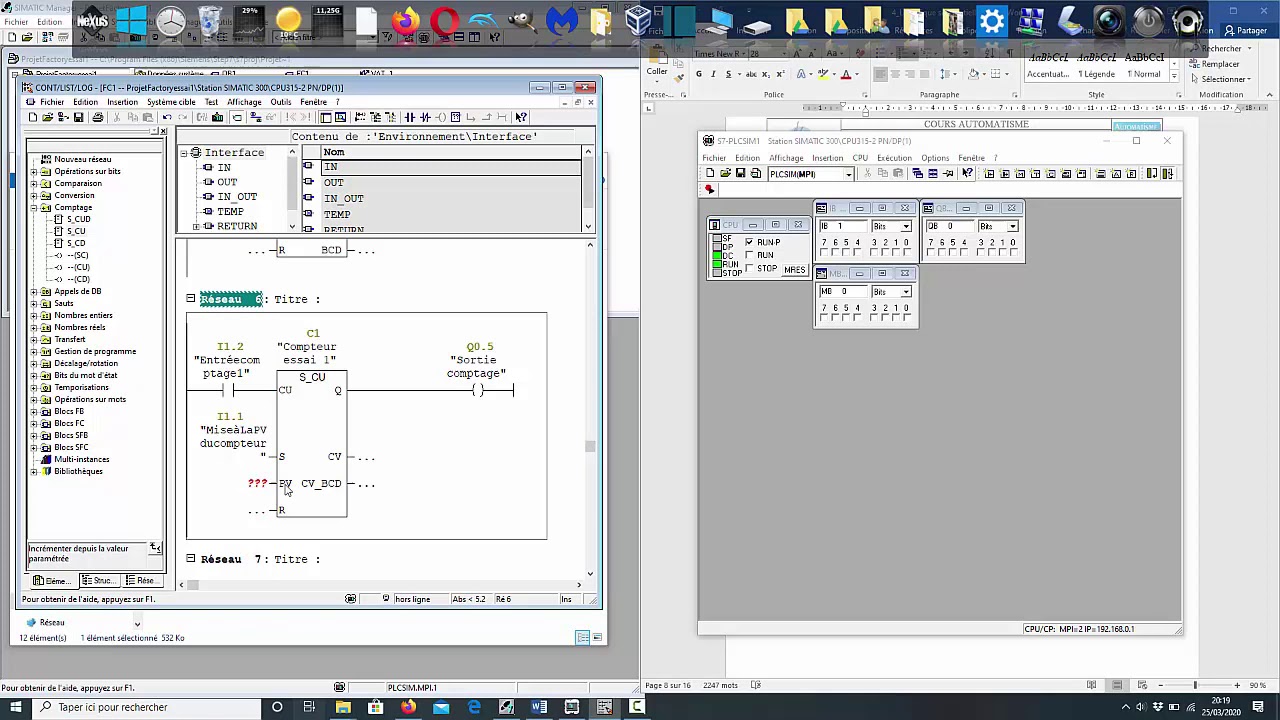
Task: Toggle monitoring glasses icon in editor toolbar
Action: tap(269, 117)
